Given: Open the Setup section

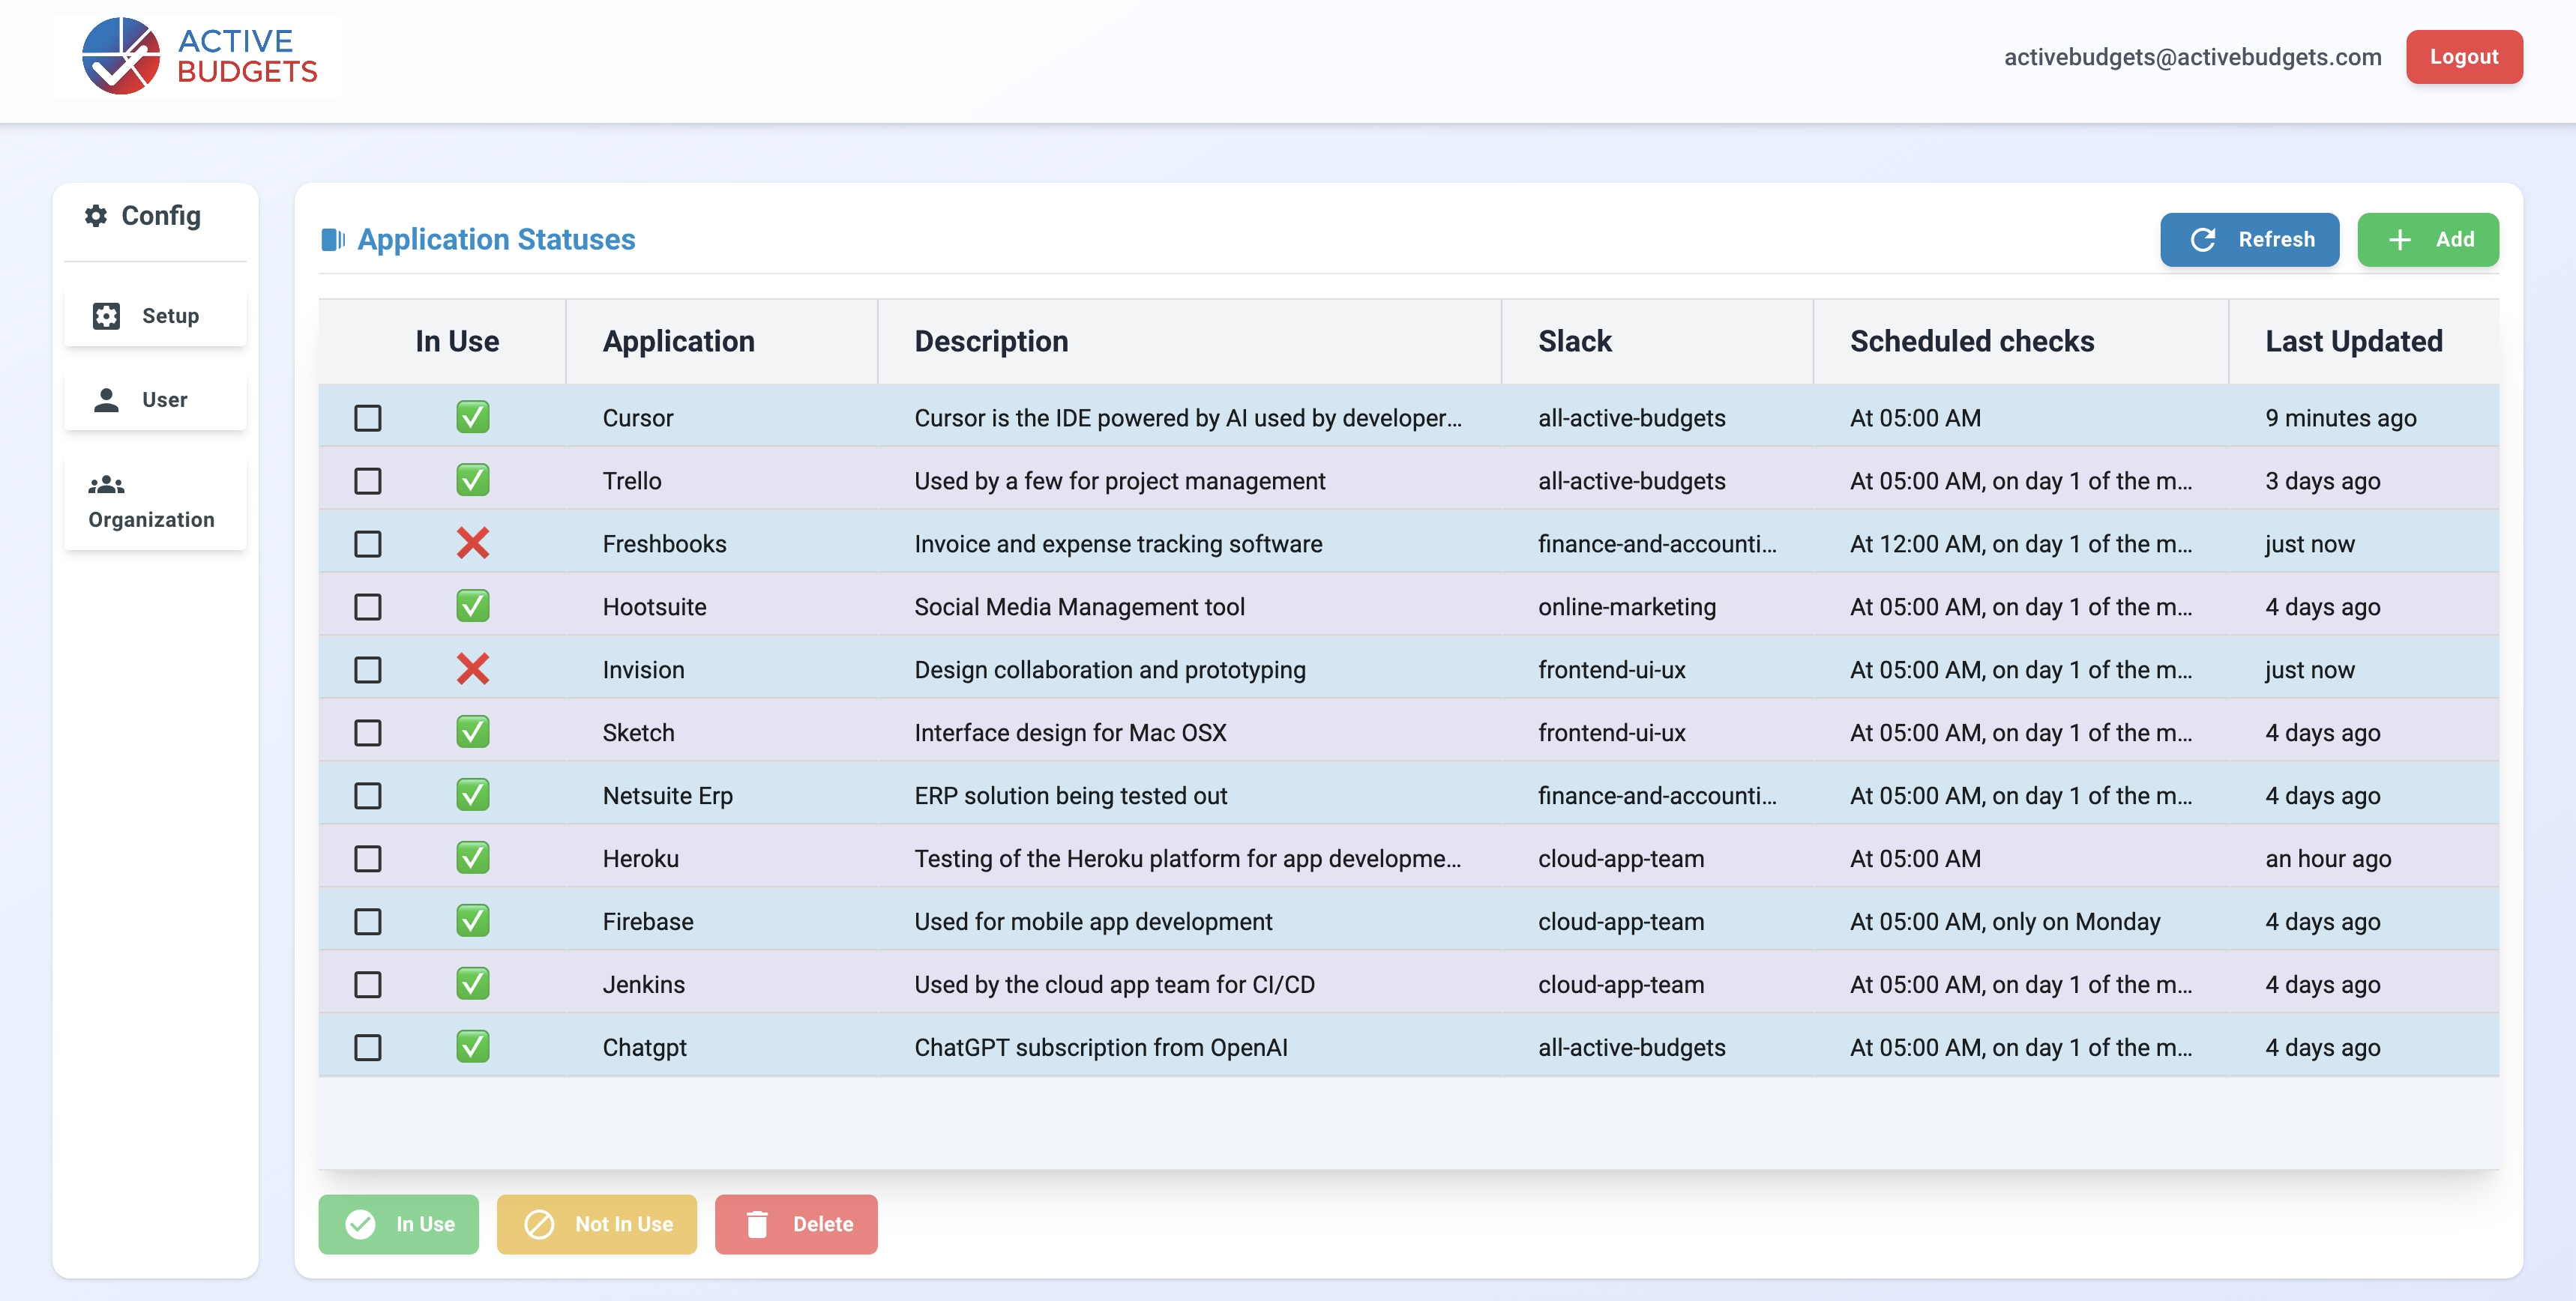Looking at the screenshot, I should point(155,315).
